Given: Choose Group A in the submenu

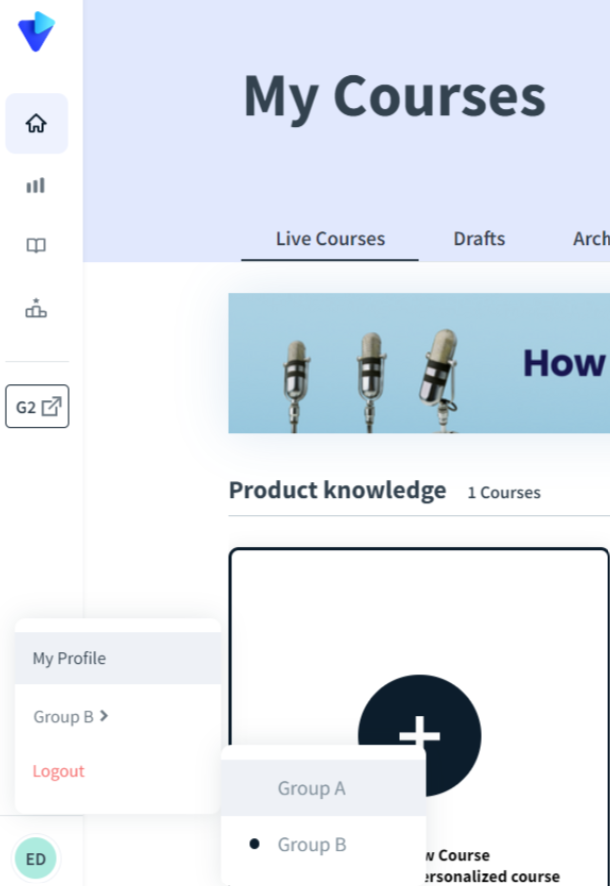Looking at the screenshot, I should point(323,788).
